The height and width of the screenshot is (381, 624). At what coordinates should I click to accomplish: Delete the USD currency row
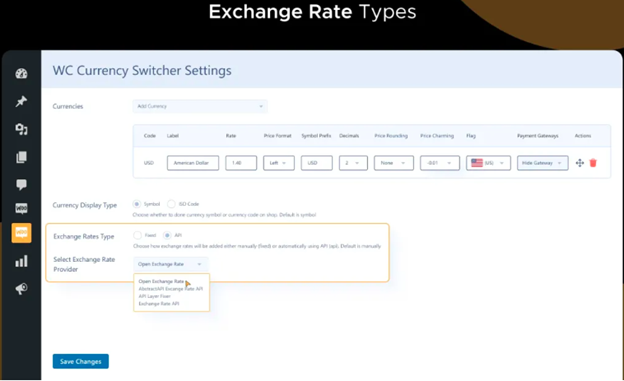593,163
